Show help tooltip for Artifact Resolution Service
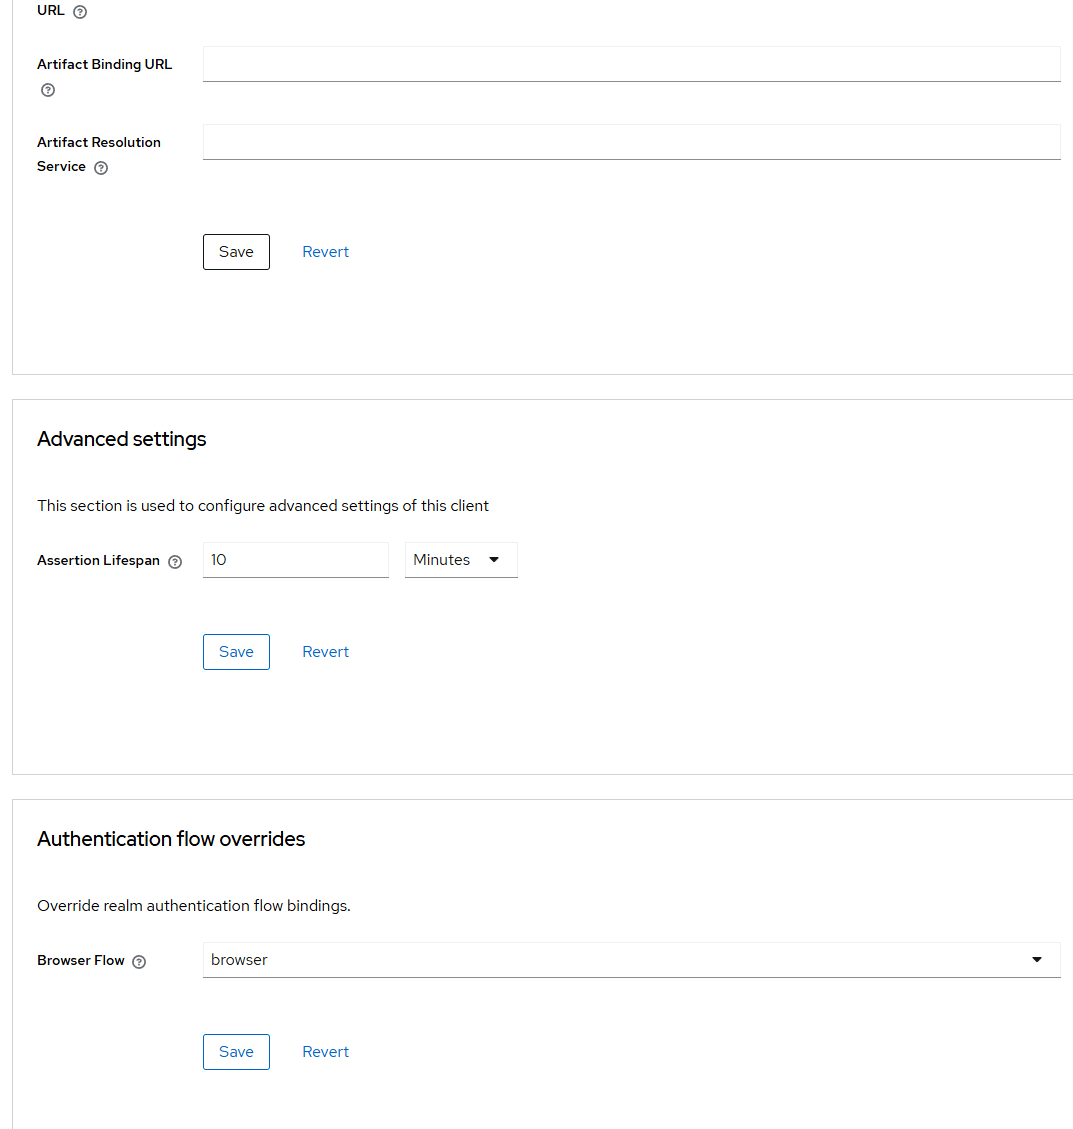The image size is (1073, 1129). click(101, 168)
